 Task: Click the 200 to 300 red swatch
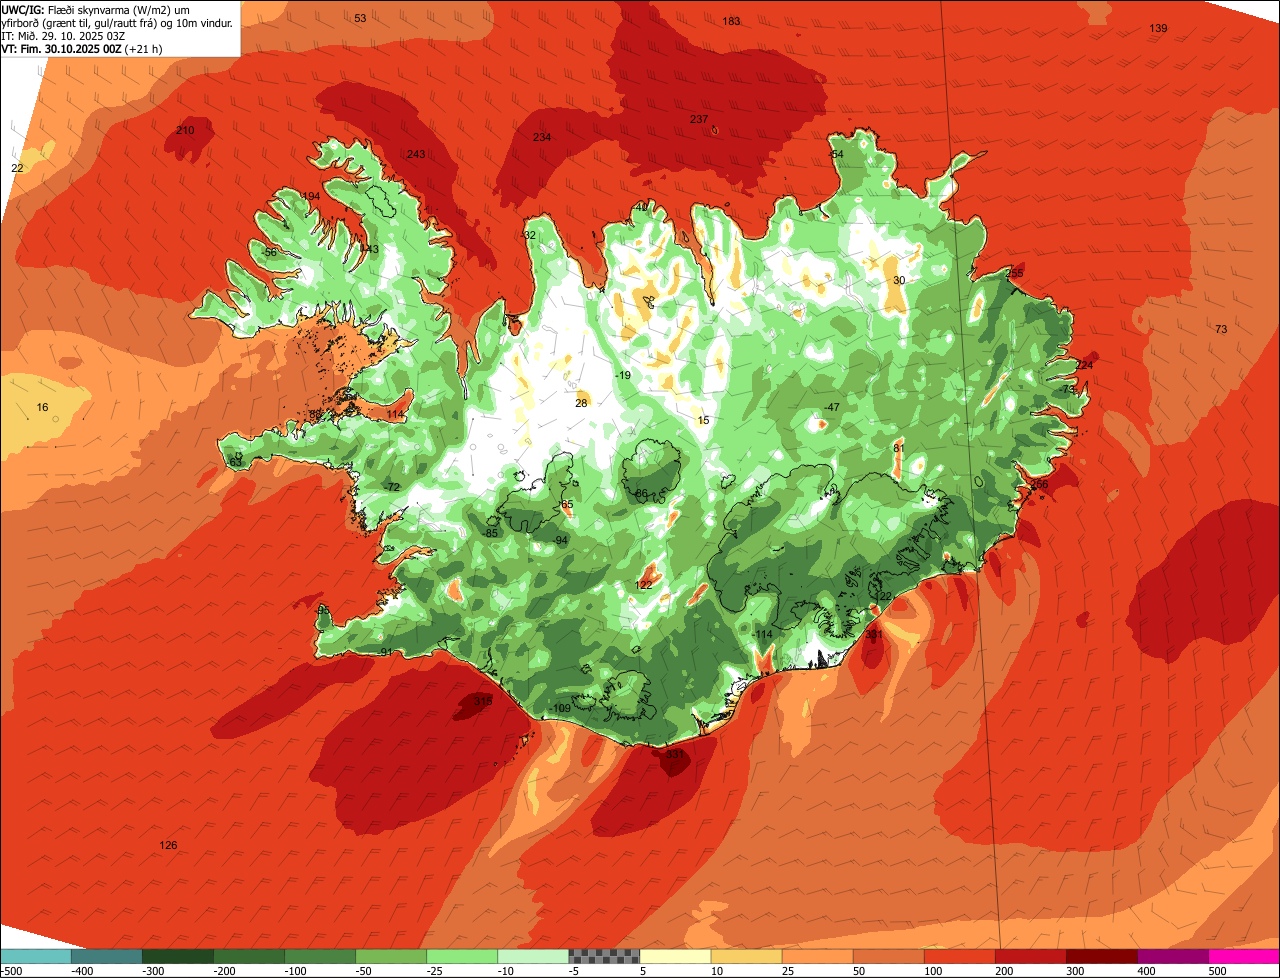(1030, 956)
